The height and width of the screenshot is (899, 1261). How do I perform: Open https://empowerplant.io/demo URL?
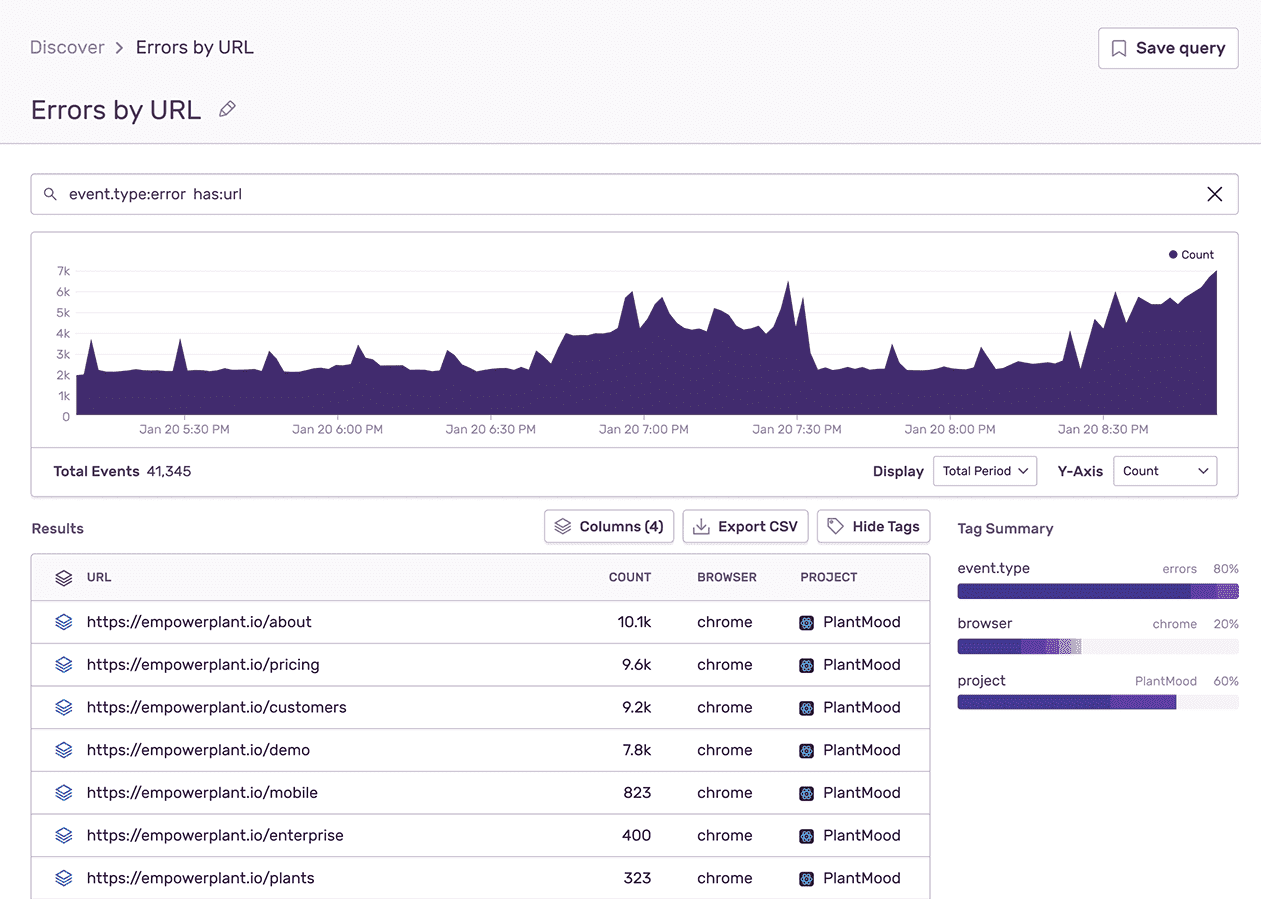[x=198, y=750]
